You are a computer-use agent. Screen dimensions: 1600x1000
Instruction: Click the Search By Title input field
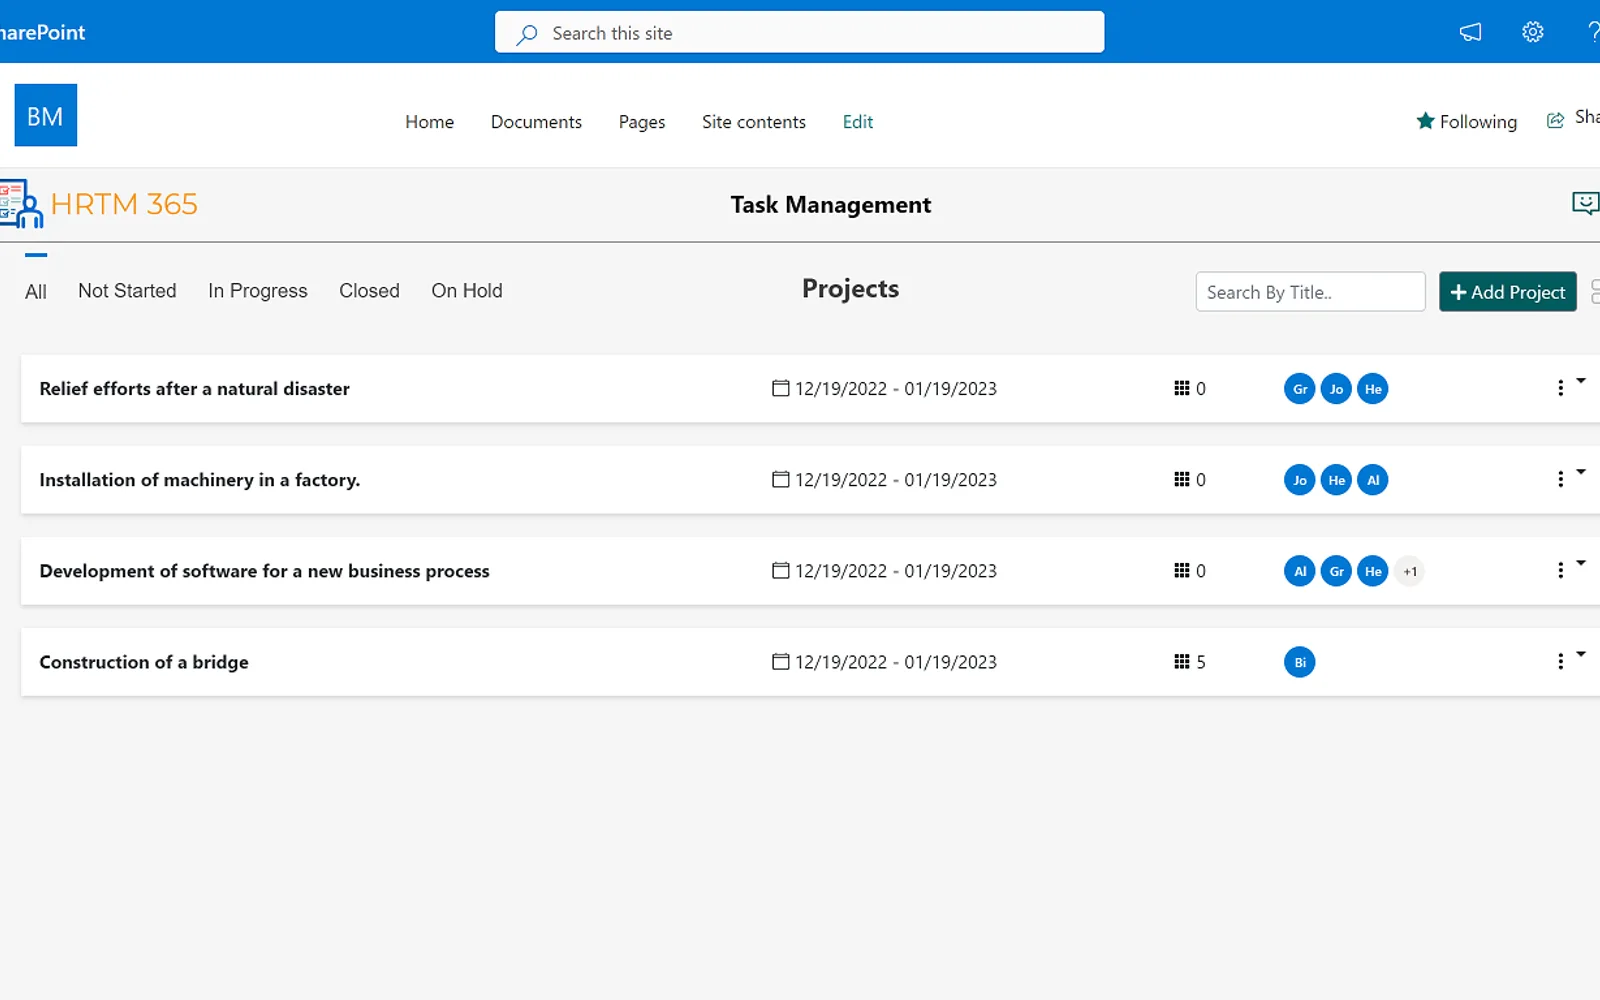coord(1310,292)
